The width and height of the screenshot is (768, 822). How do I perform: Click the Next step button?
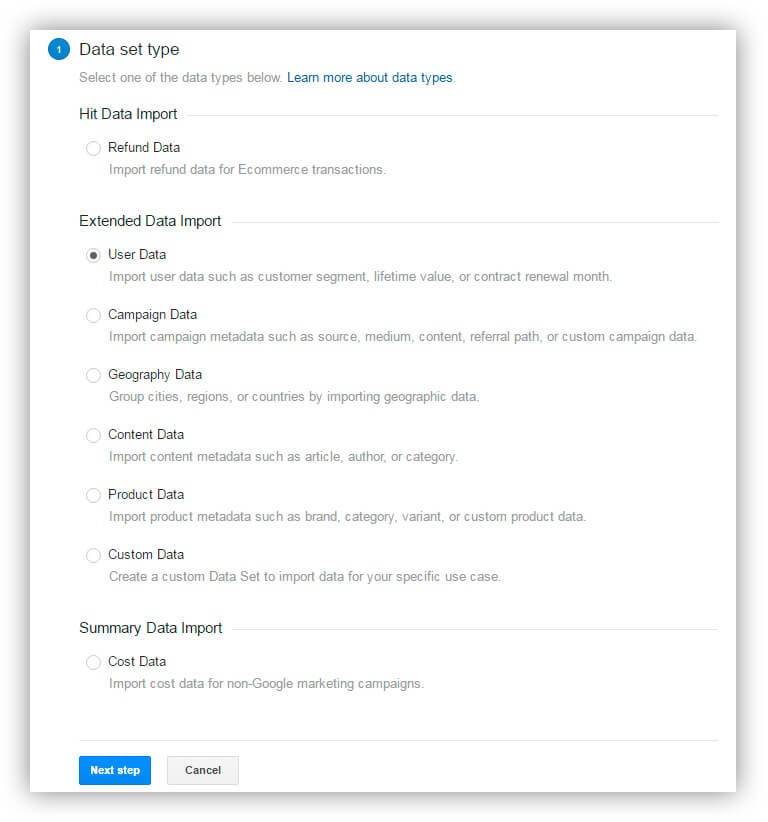pyautogui.click(x=115, y=770)
